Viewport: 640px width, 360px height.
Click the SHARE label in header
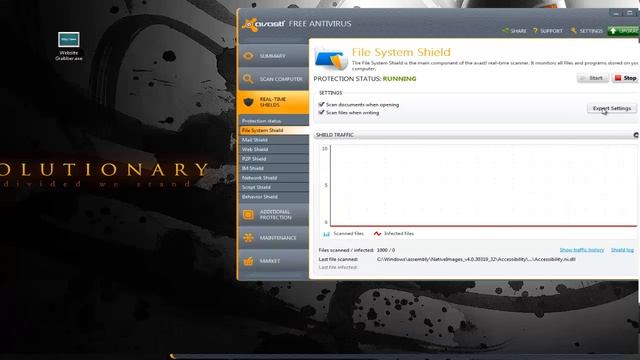tap(518, 31)
